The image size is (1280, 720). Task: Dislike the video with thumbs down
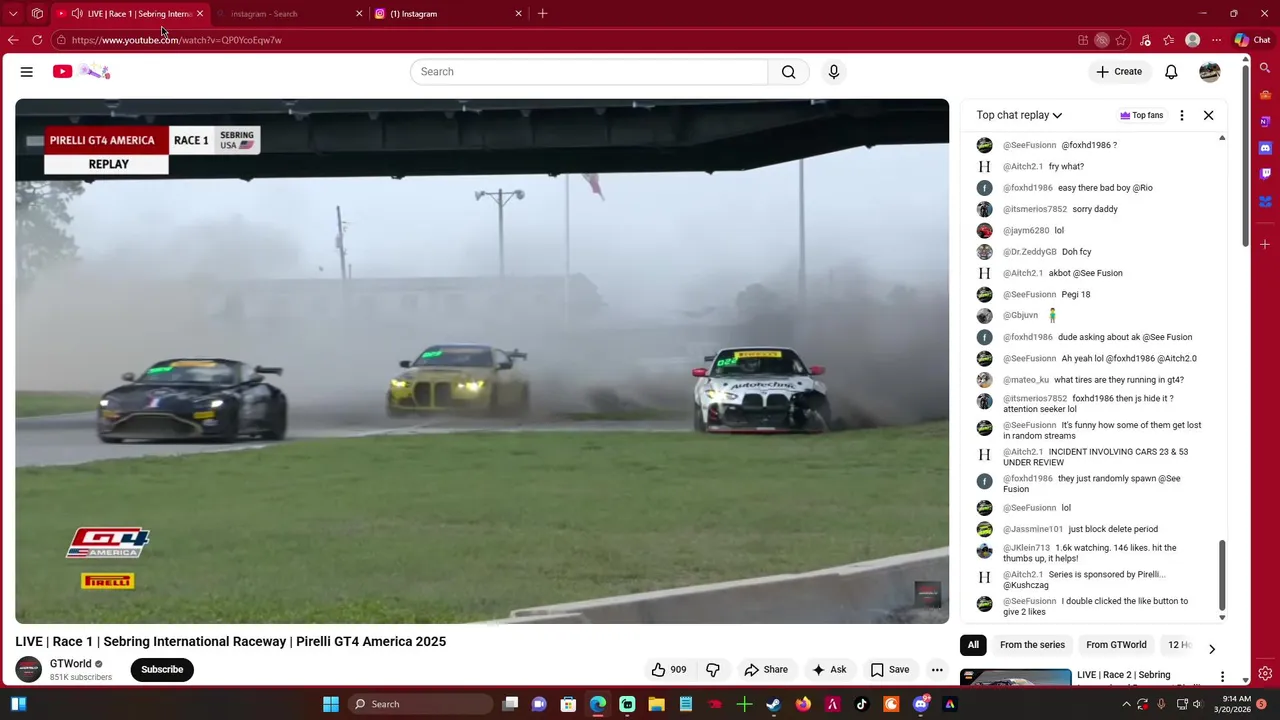pos(713,670)
